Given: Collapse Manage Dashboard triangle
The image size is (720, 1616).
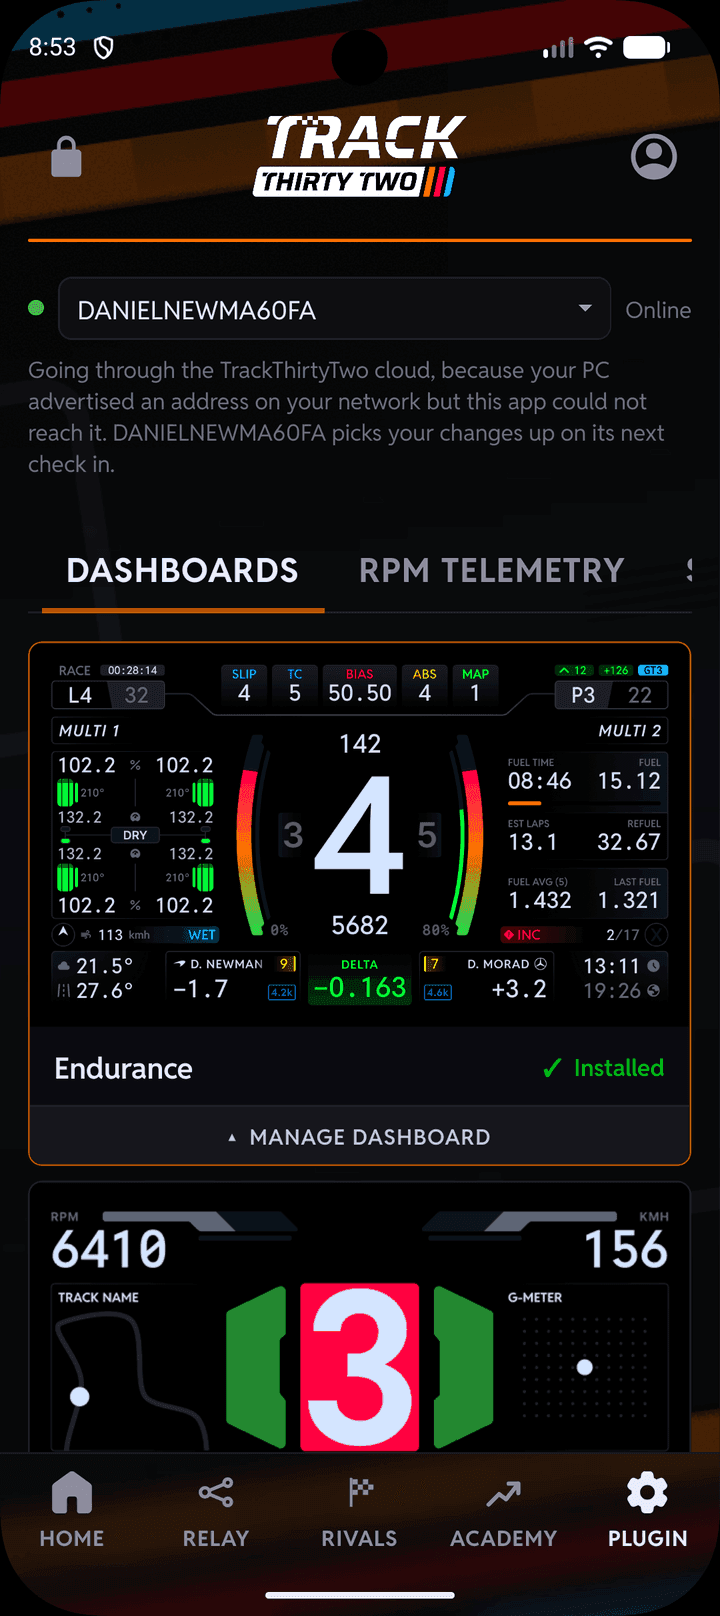Looking at the screenshot, I should point(233,1138).
